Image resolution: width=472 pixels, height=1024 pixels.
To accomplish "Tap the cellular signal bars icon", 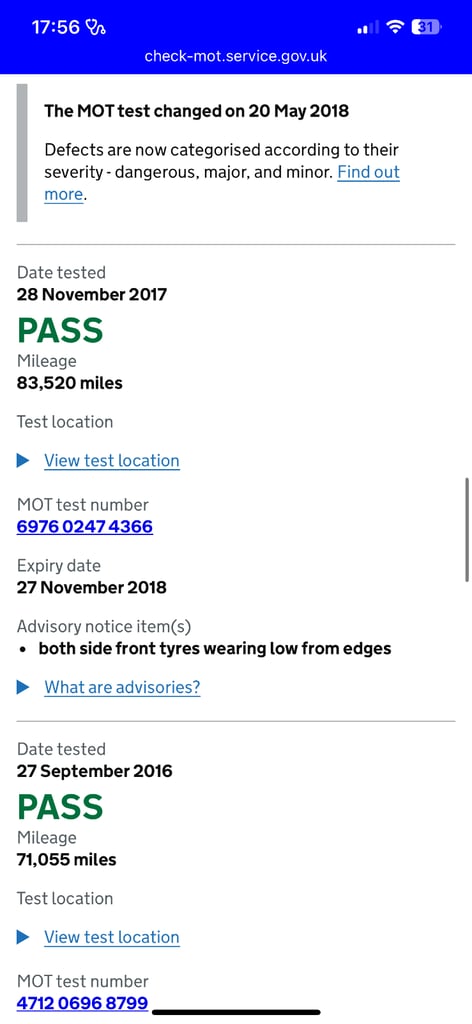I will click(x=368, y=27).
